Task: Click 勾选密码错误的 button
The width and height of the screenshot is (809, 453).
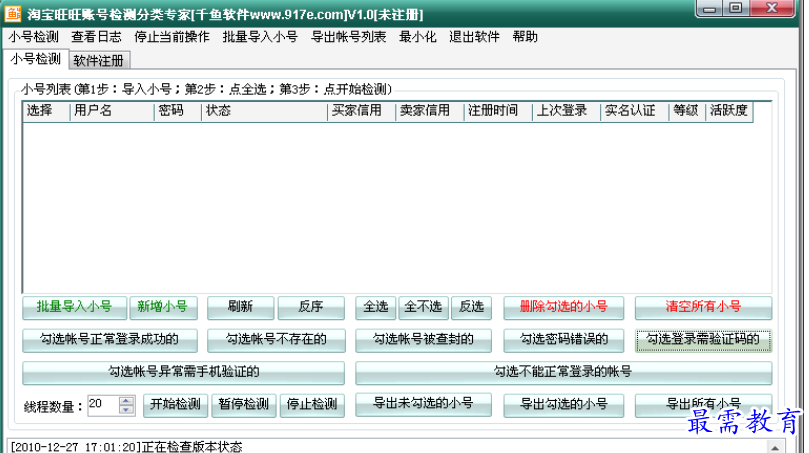Action: 563,341
